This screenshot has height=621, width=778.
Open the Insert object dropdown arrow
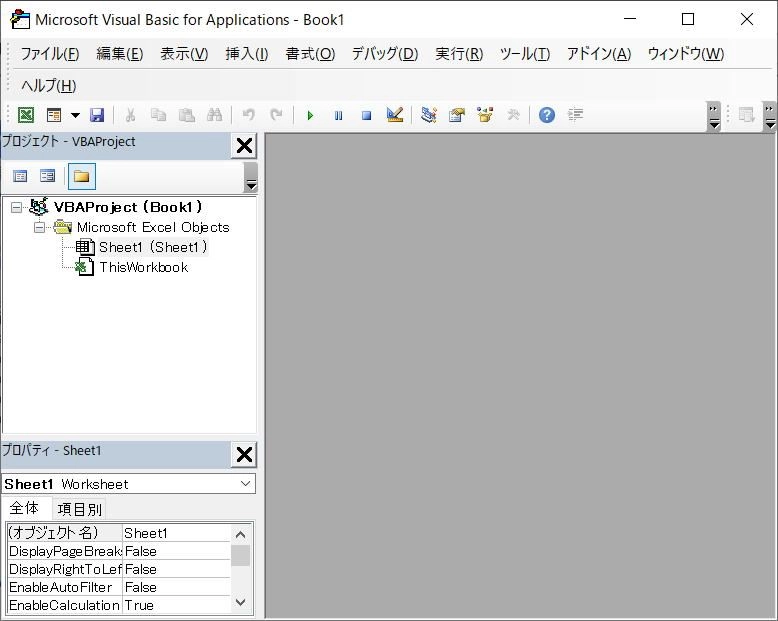pyautogui.click(x=75, y=115)
